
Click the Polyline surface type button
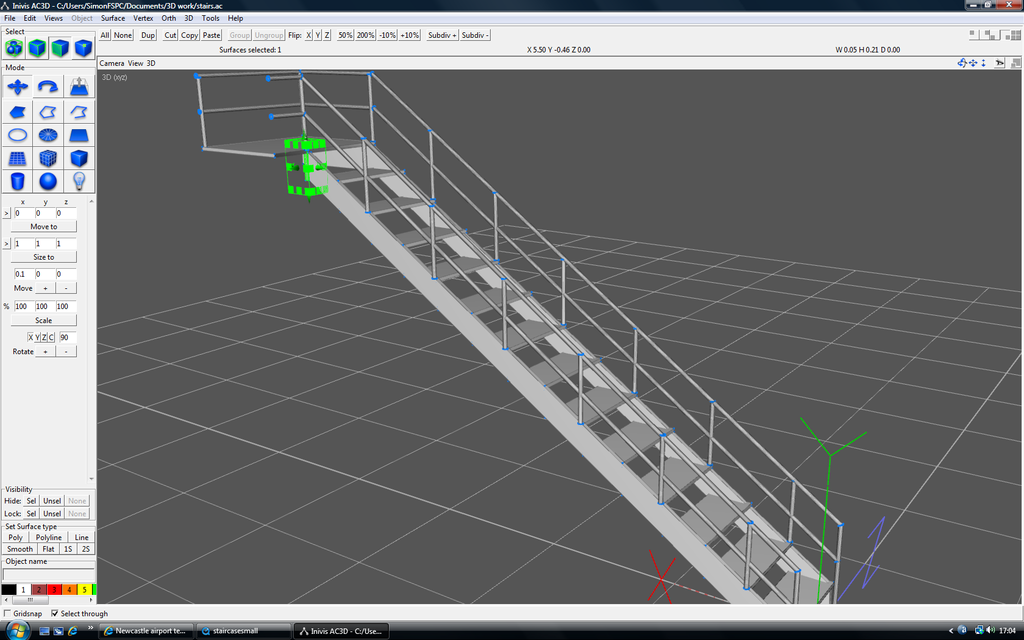(x=48, y=537)
